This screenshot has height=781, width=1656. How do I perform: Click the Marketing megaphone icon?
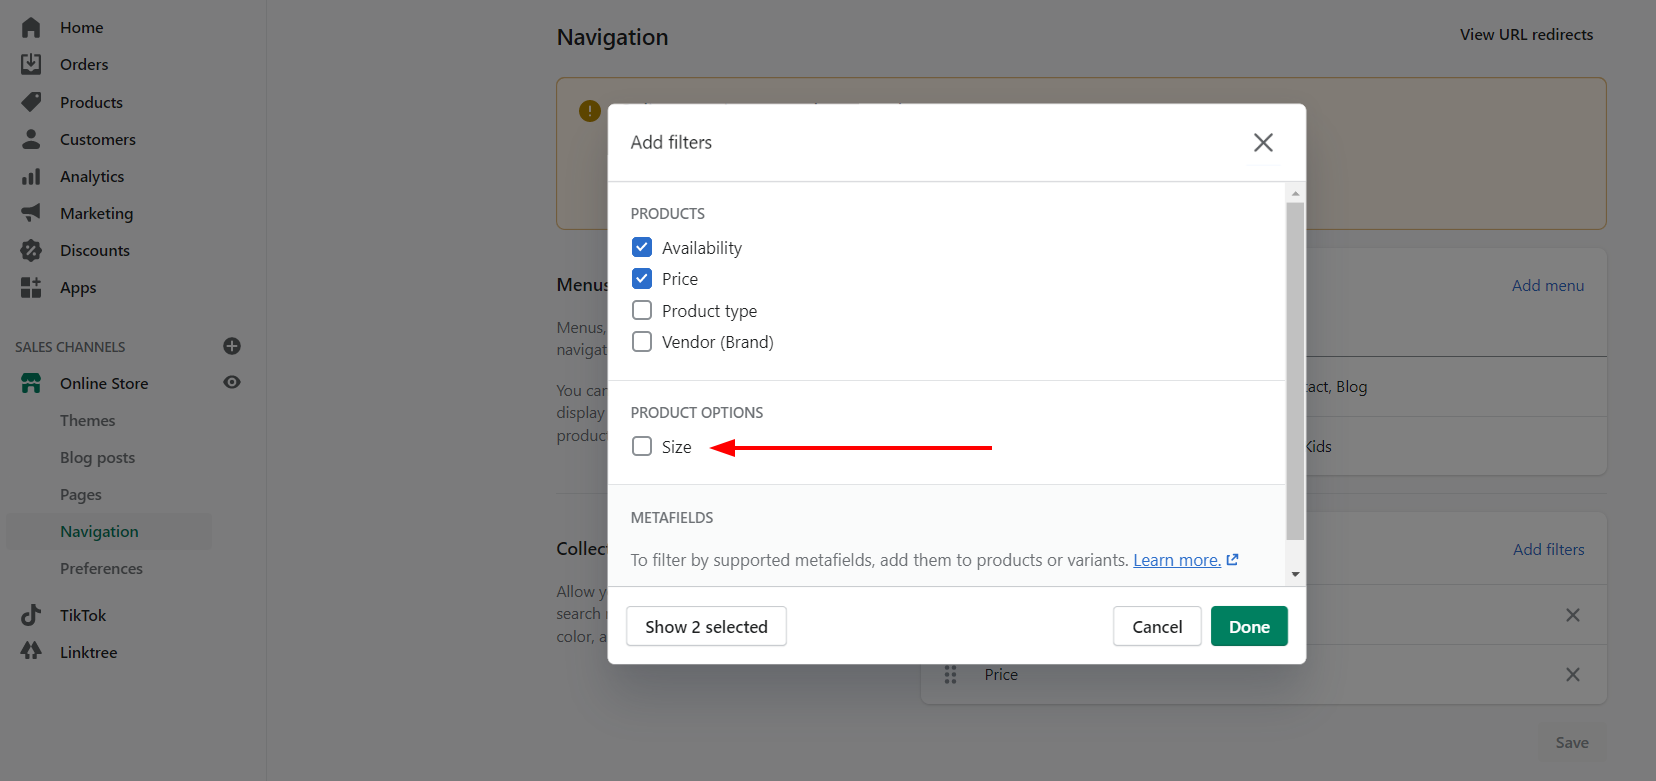pyautogui.click(x=31, y=213)
